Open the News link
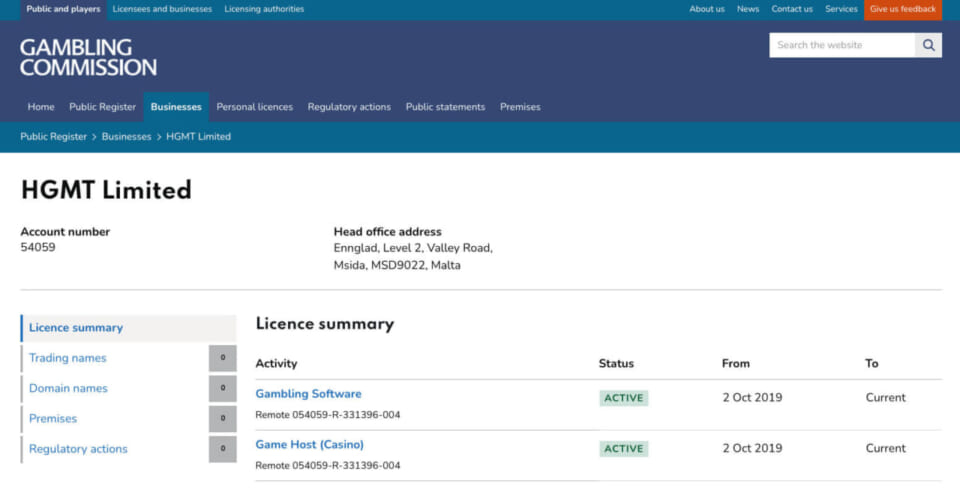 748,9
